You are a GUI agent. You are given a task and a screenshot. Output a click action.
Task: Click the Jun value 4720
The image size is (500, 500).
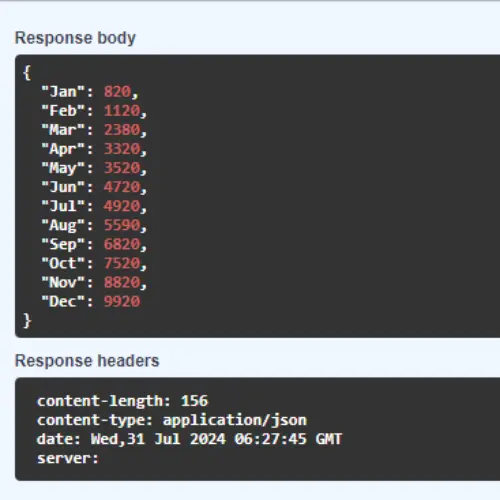click(x=122, y=187)
